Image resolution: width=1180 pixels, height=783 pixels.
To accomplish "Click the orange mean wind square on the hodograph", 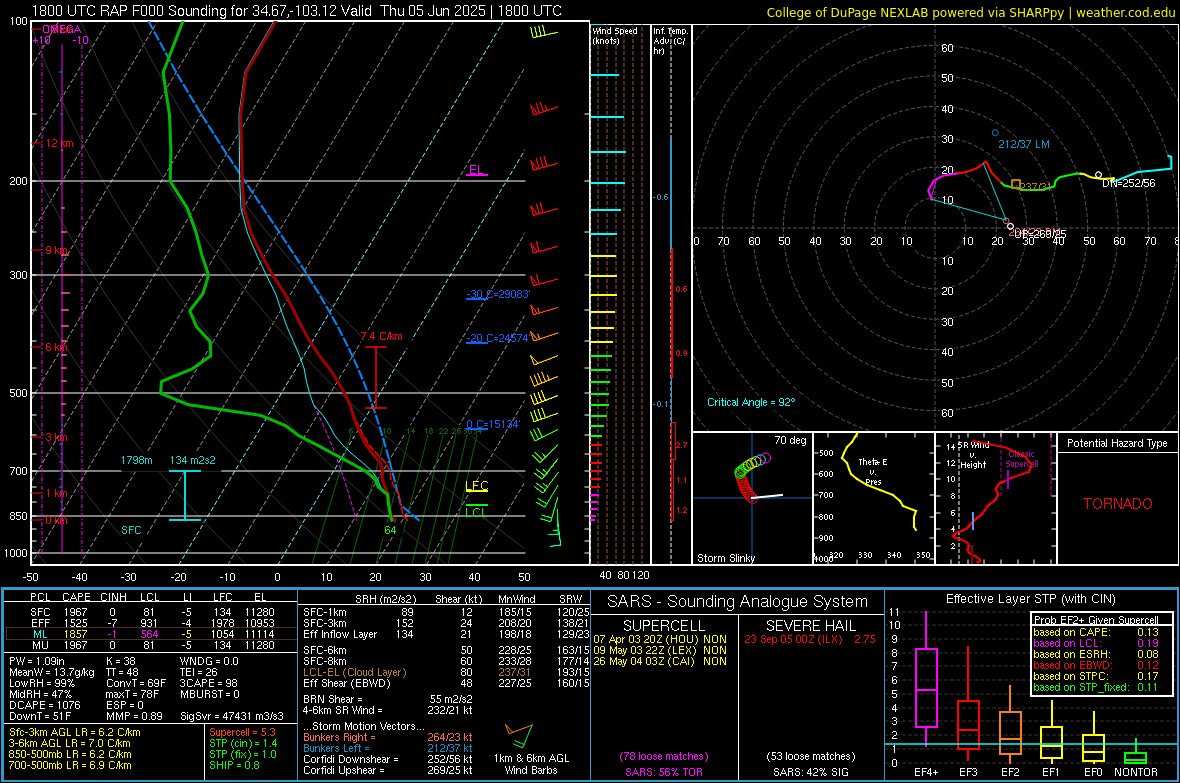I will pyautogui.click(x=1016, y=184).
